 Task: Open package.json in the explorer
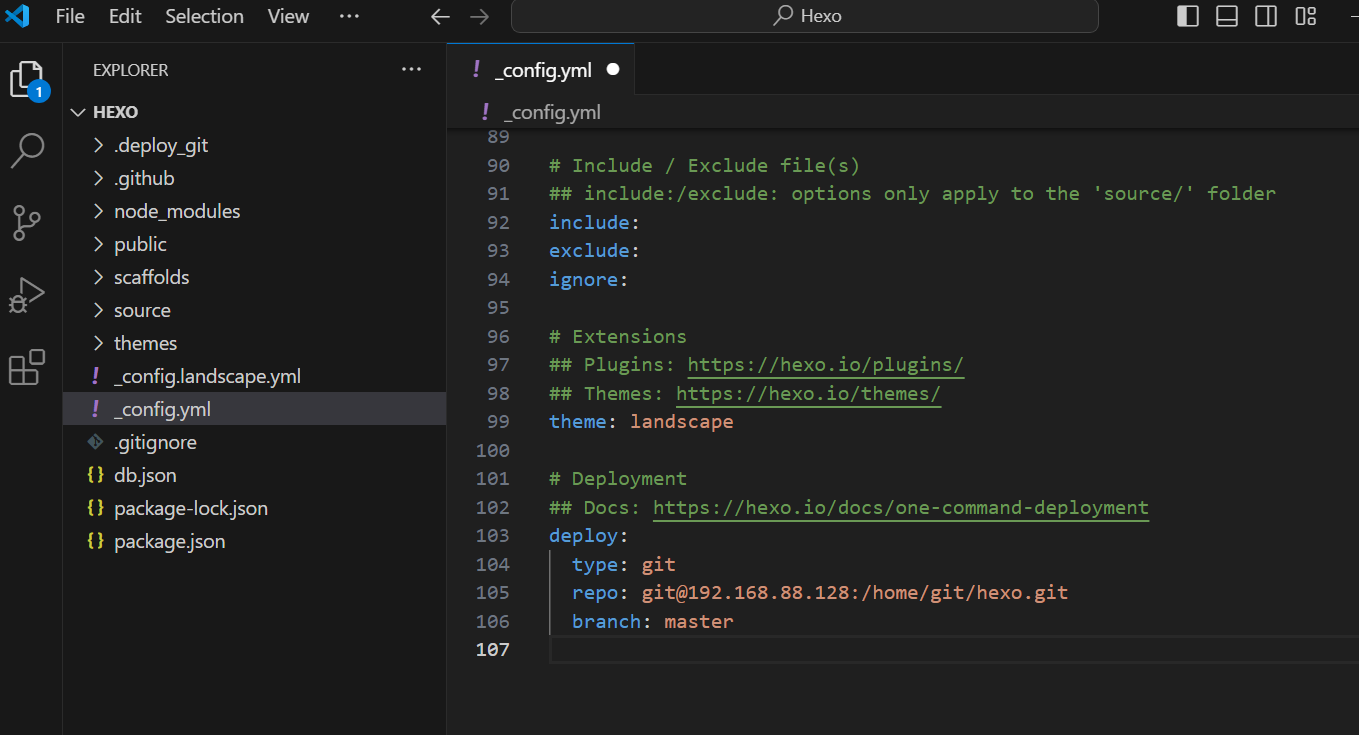coord(169,541)
